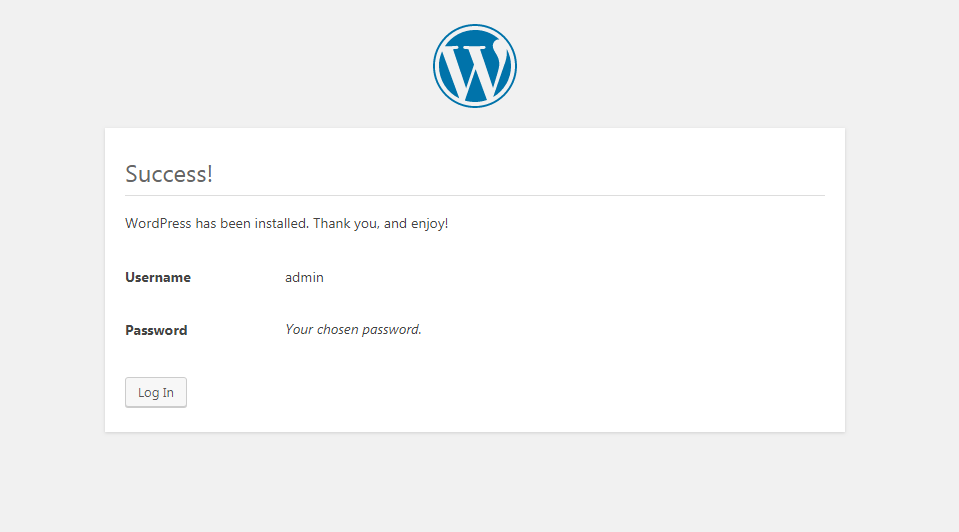Click the word 'enjoy!' in the message
959x532 pixels.
(429, 224)
